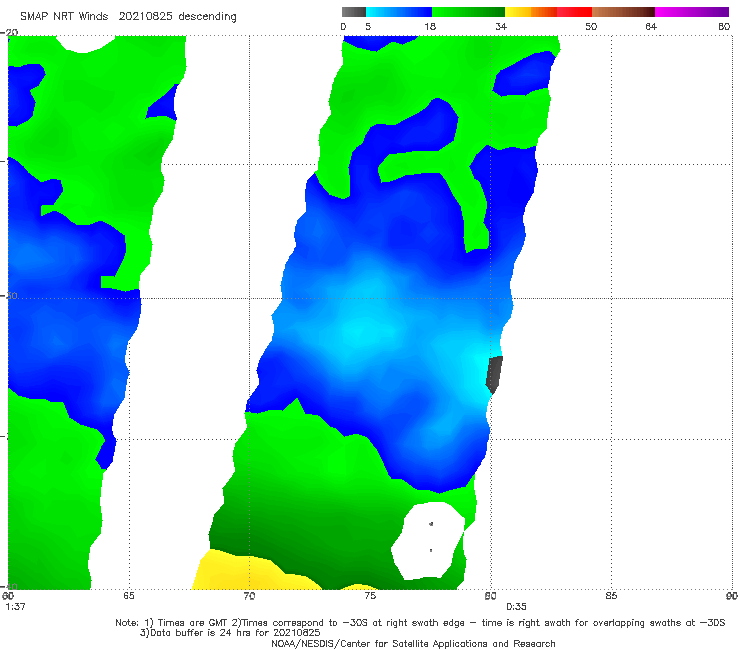Click the swath time label '0:35'

[516, 607]
